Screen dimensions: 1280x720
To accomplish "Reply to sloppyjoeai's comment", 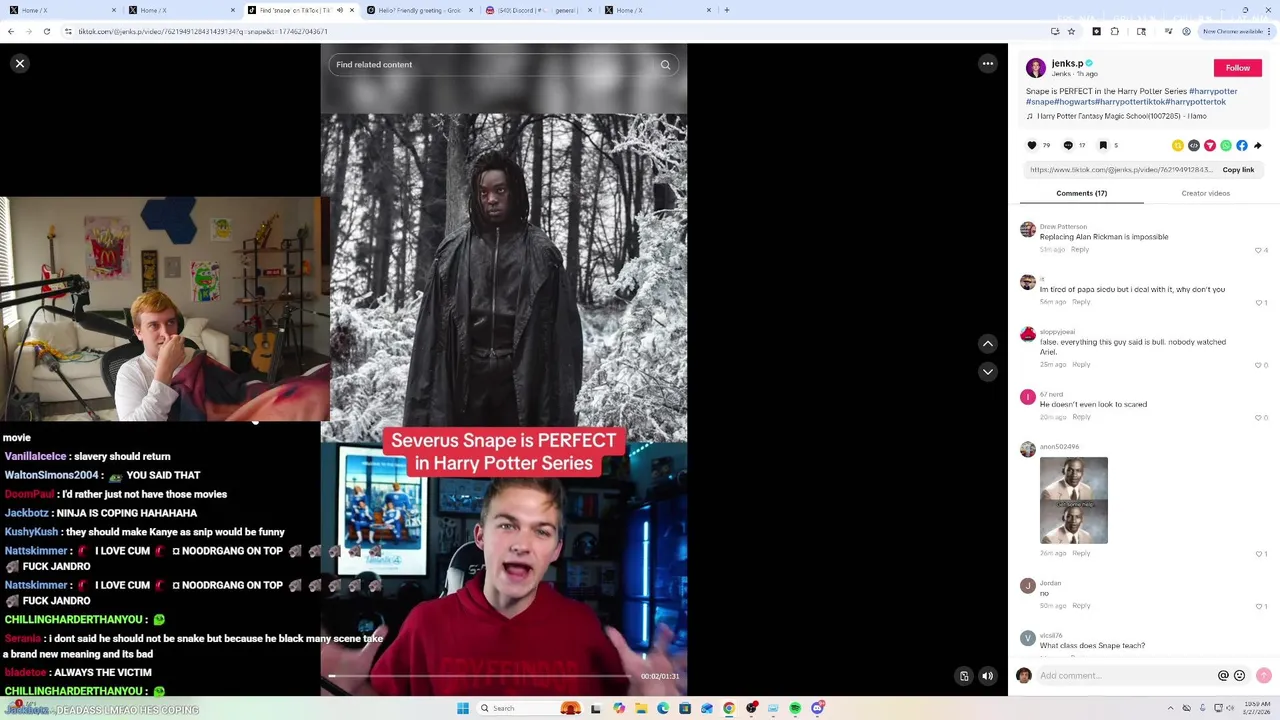I will pos(1081,364).
